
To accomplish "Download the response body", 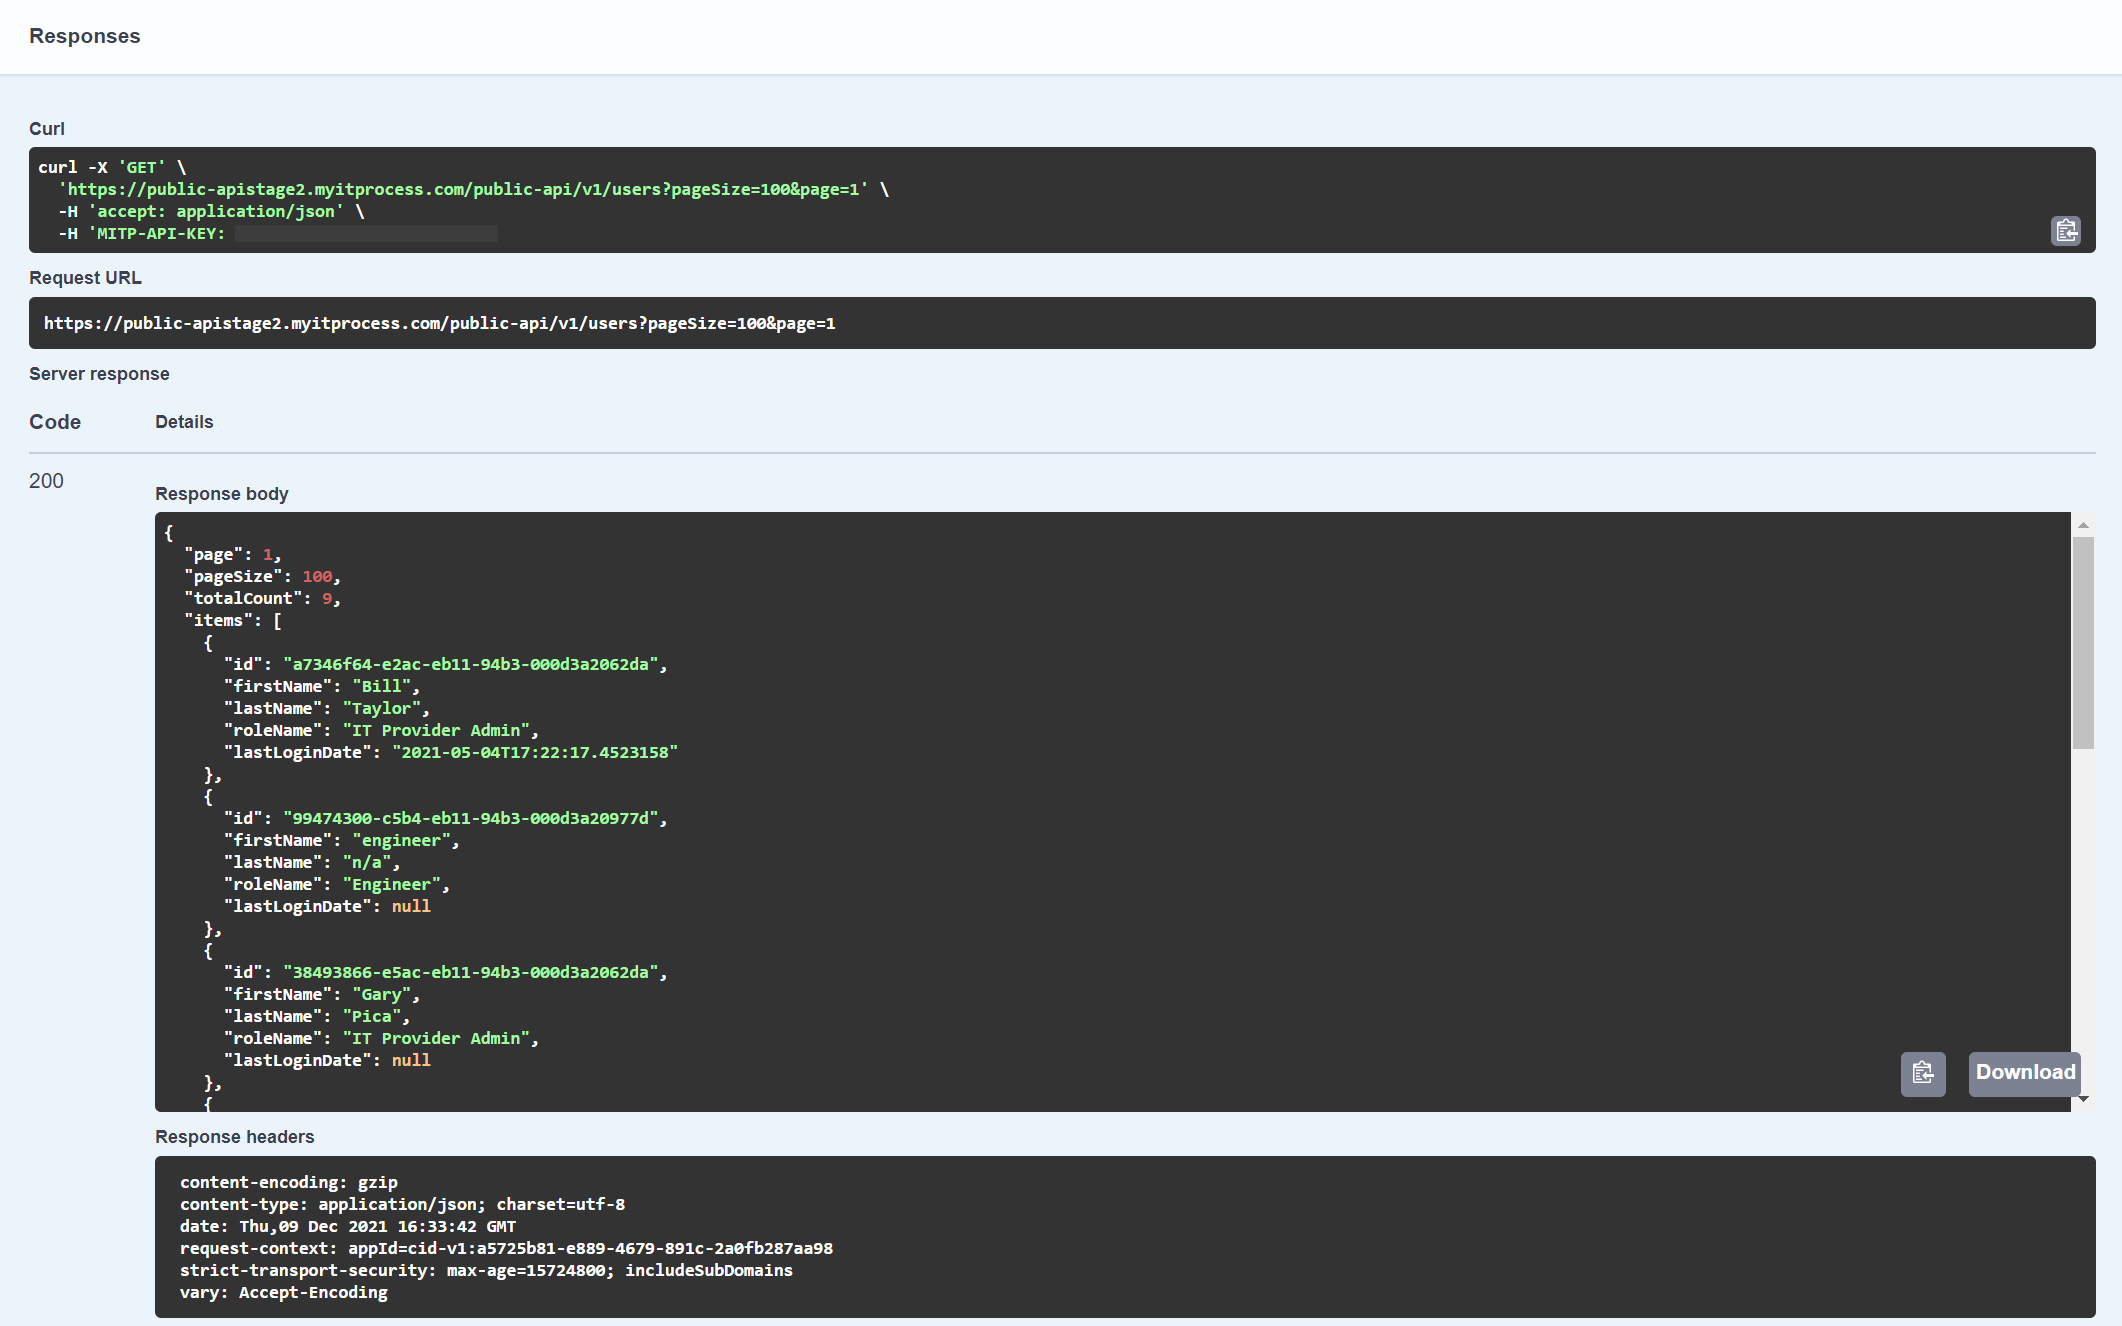I will click(x=2025, y=1073).
